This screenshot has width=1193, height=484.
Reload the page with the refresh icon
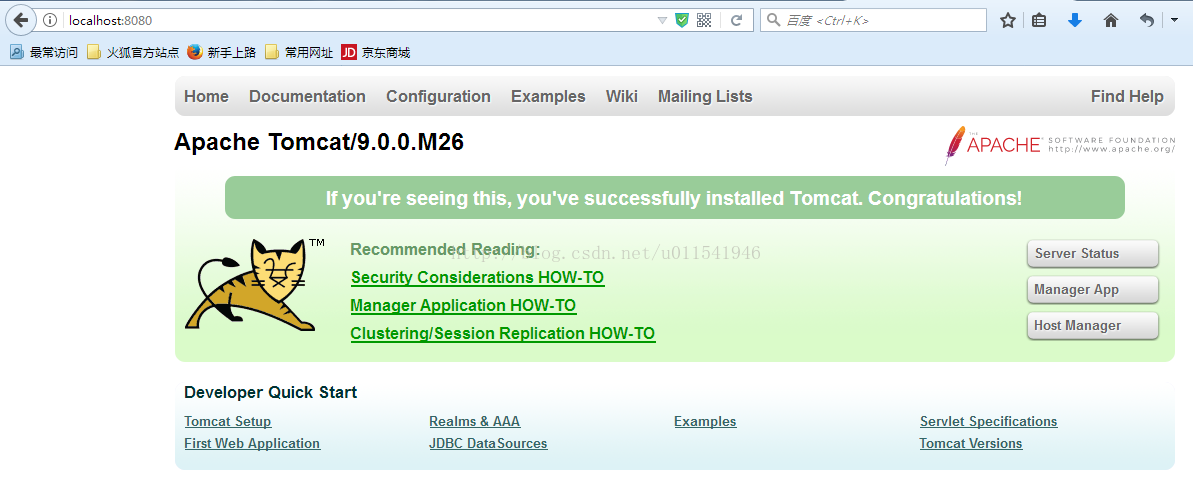coord(736,21)
